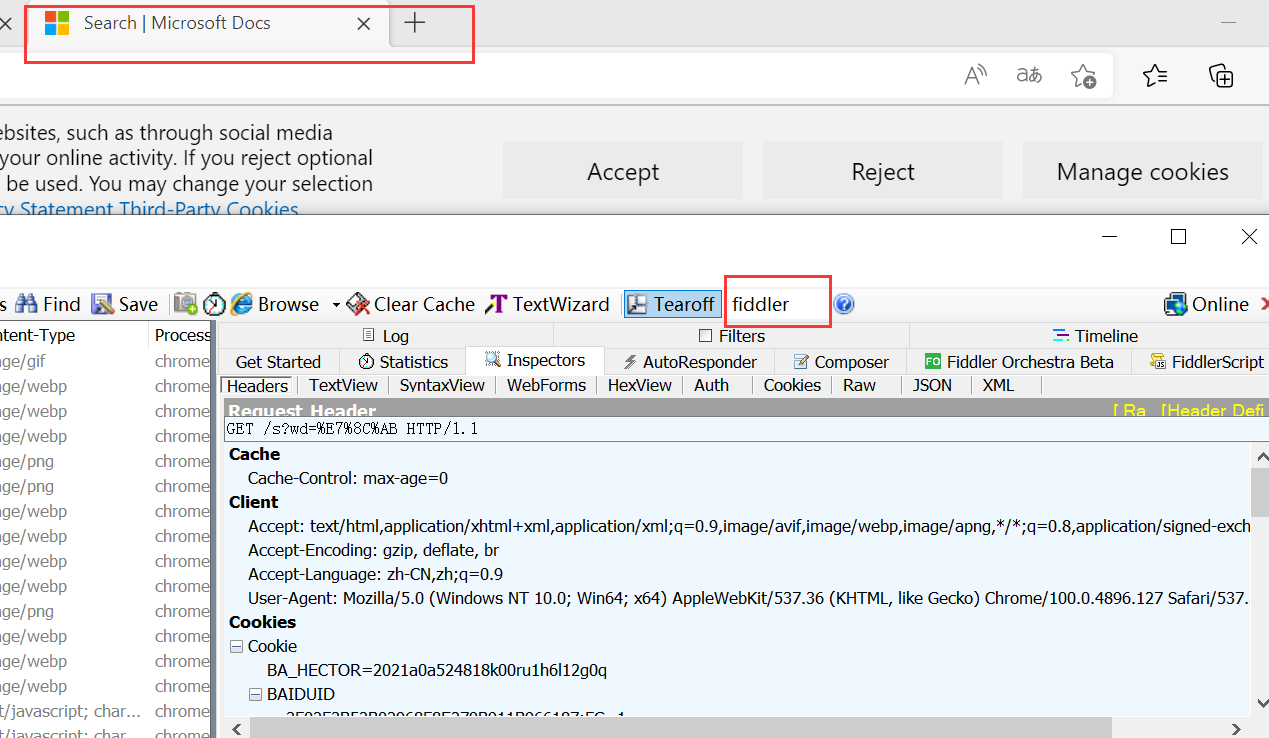Open a new browser tab
This screenshot has width=1269, height=738.
(415, 23)
